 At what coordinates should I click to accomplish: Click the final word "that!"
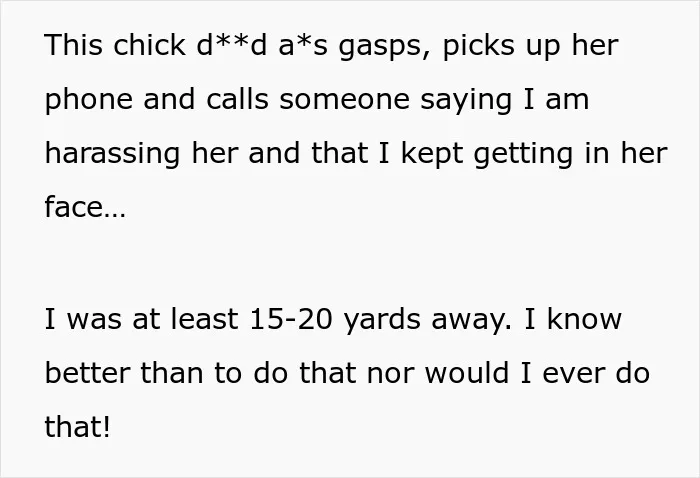click(77, 426)
